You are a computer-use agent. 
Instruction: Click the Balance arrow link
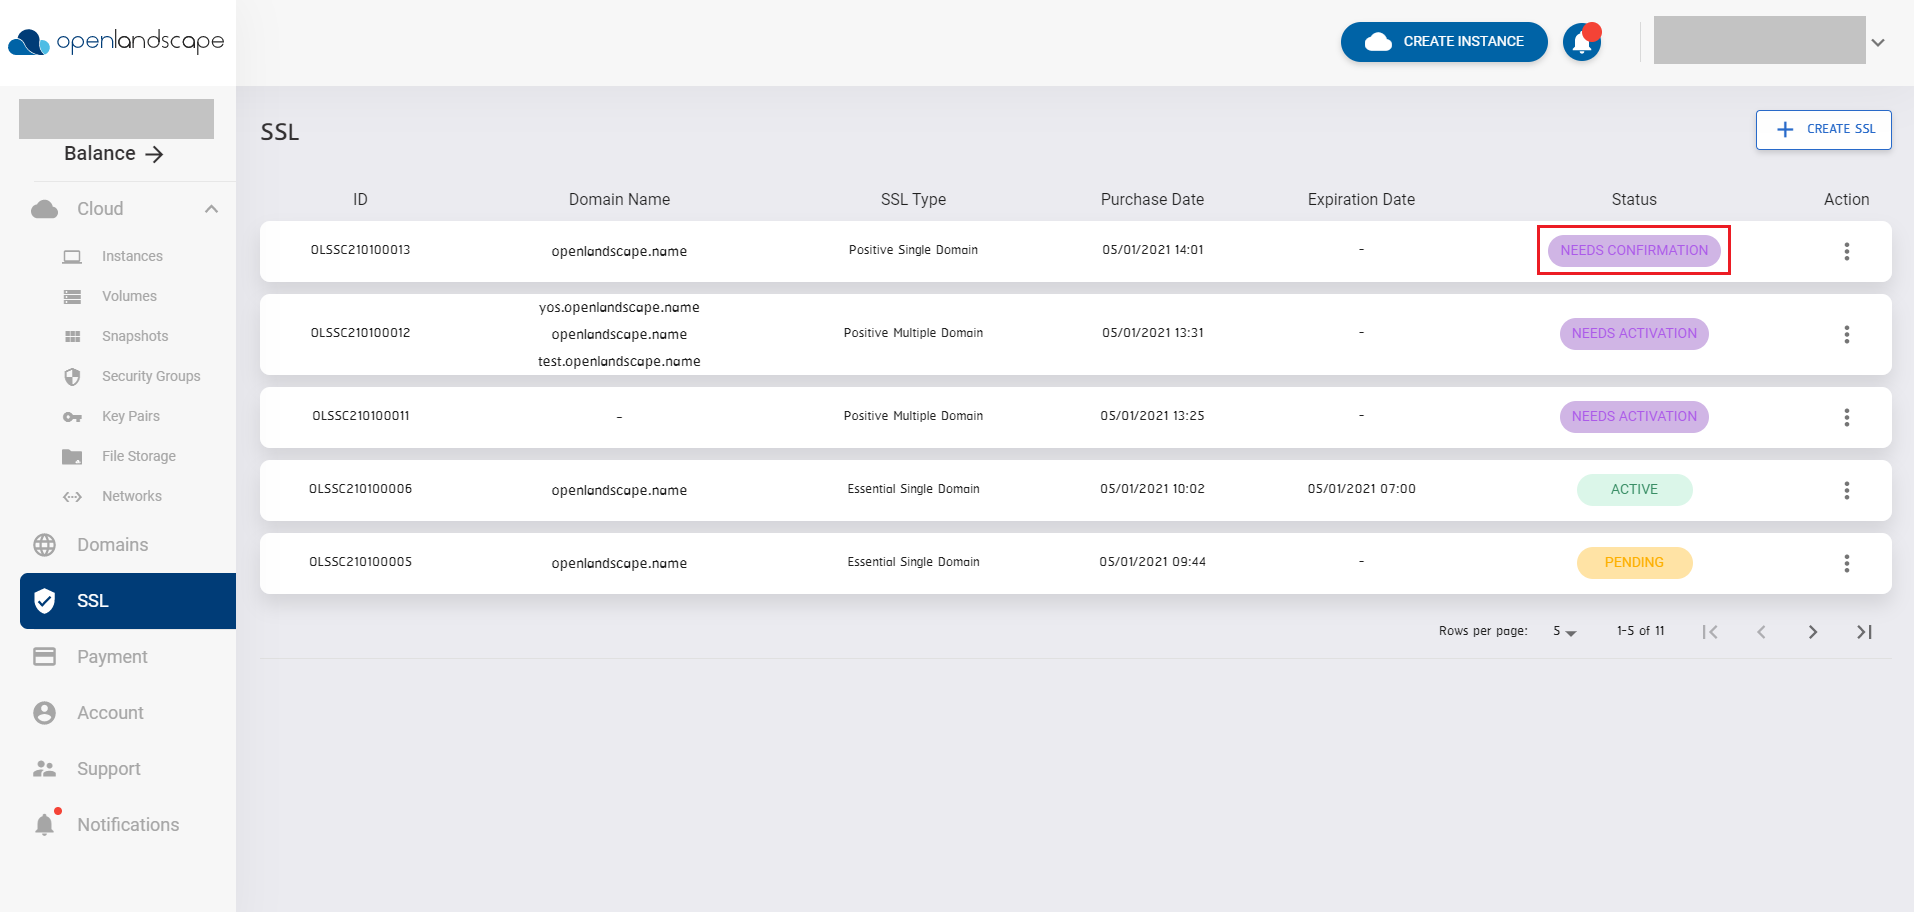pyautogui.click(x=155, y=154)
